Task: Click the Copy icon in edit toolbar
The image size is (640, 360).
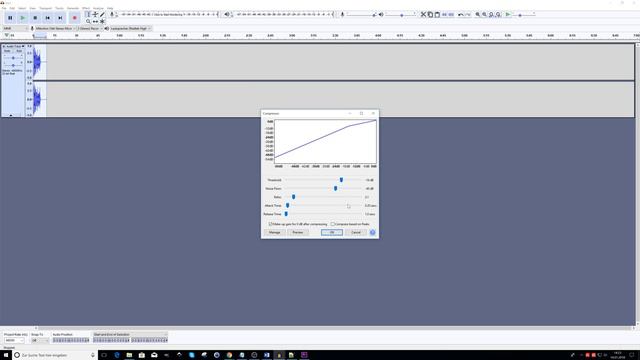Action: 430,14
